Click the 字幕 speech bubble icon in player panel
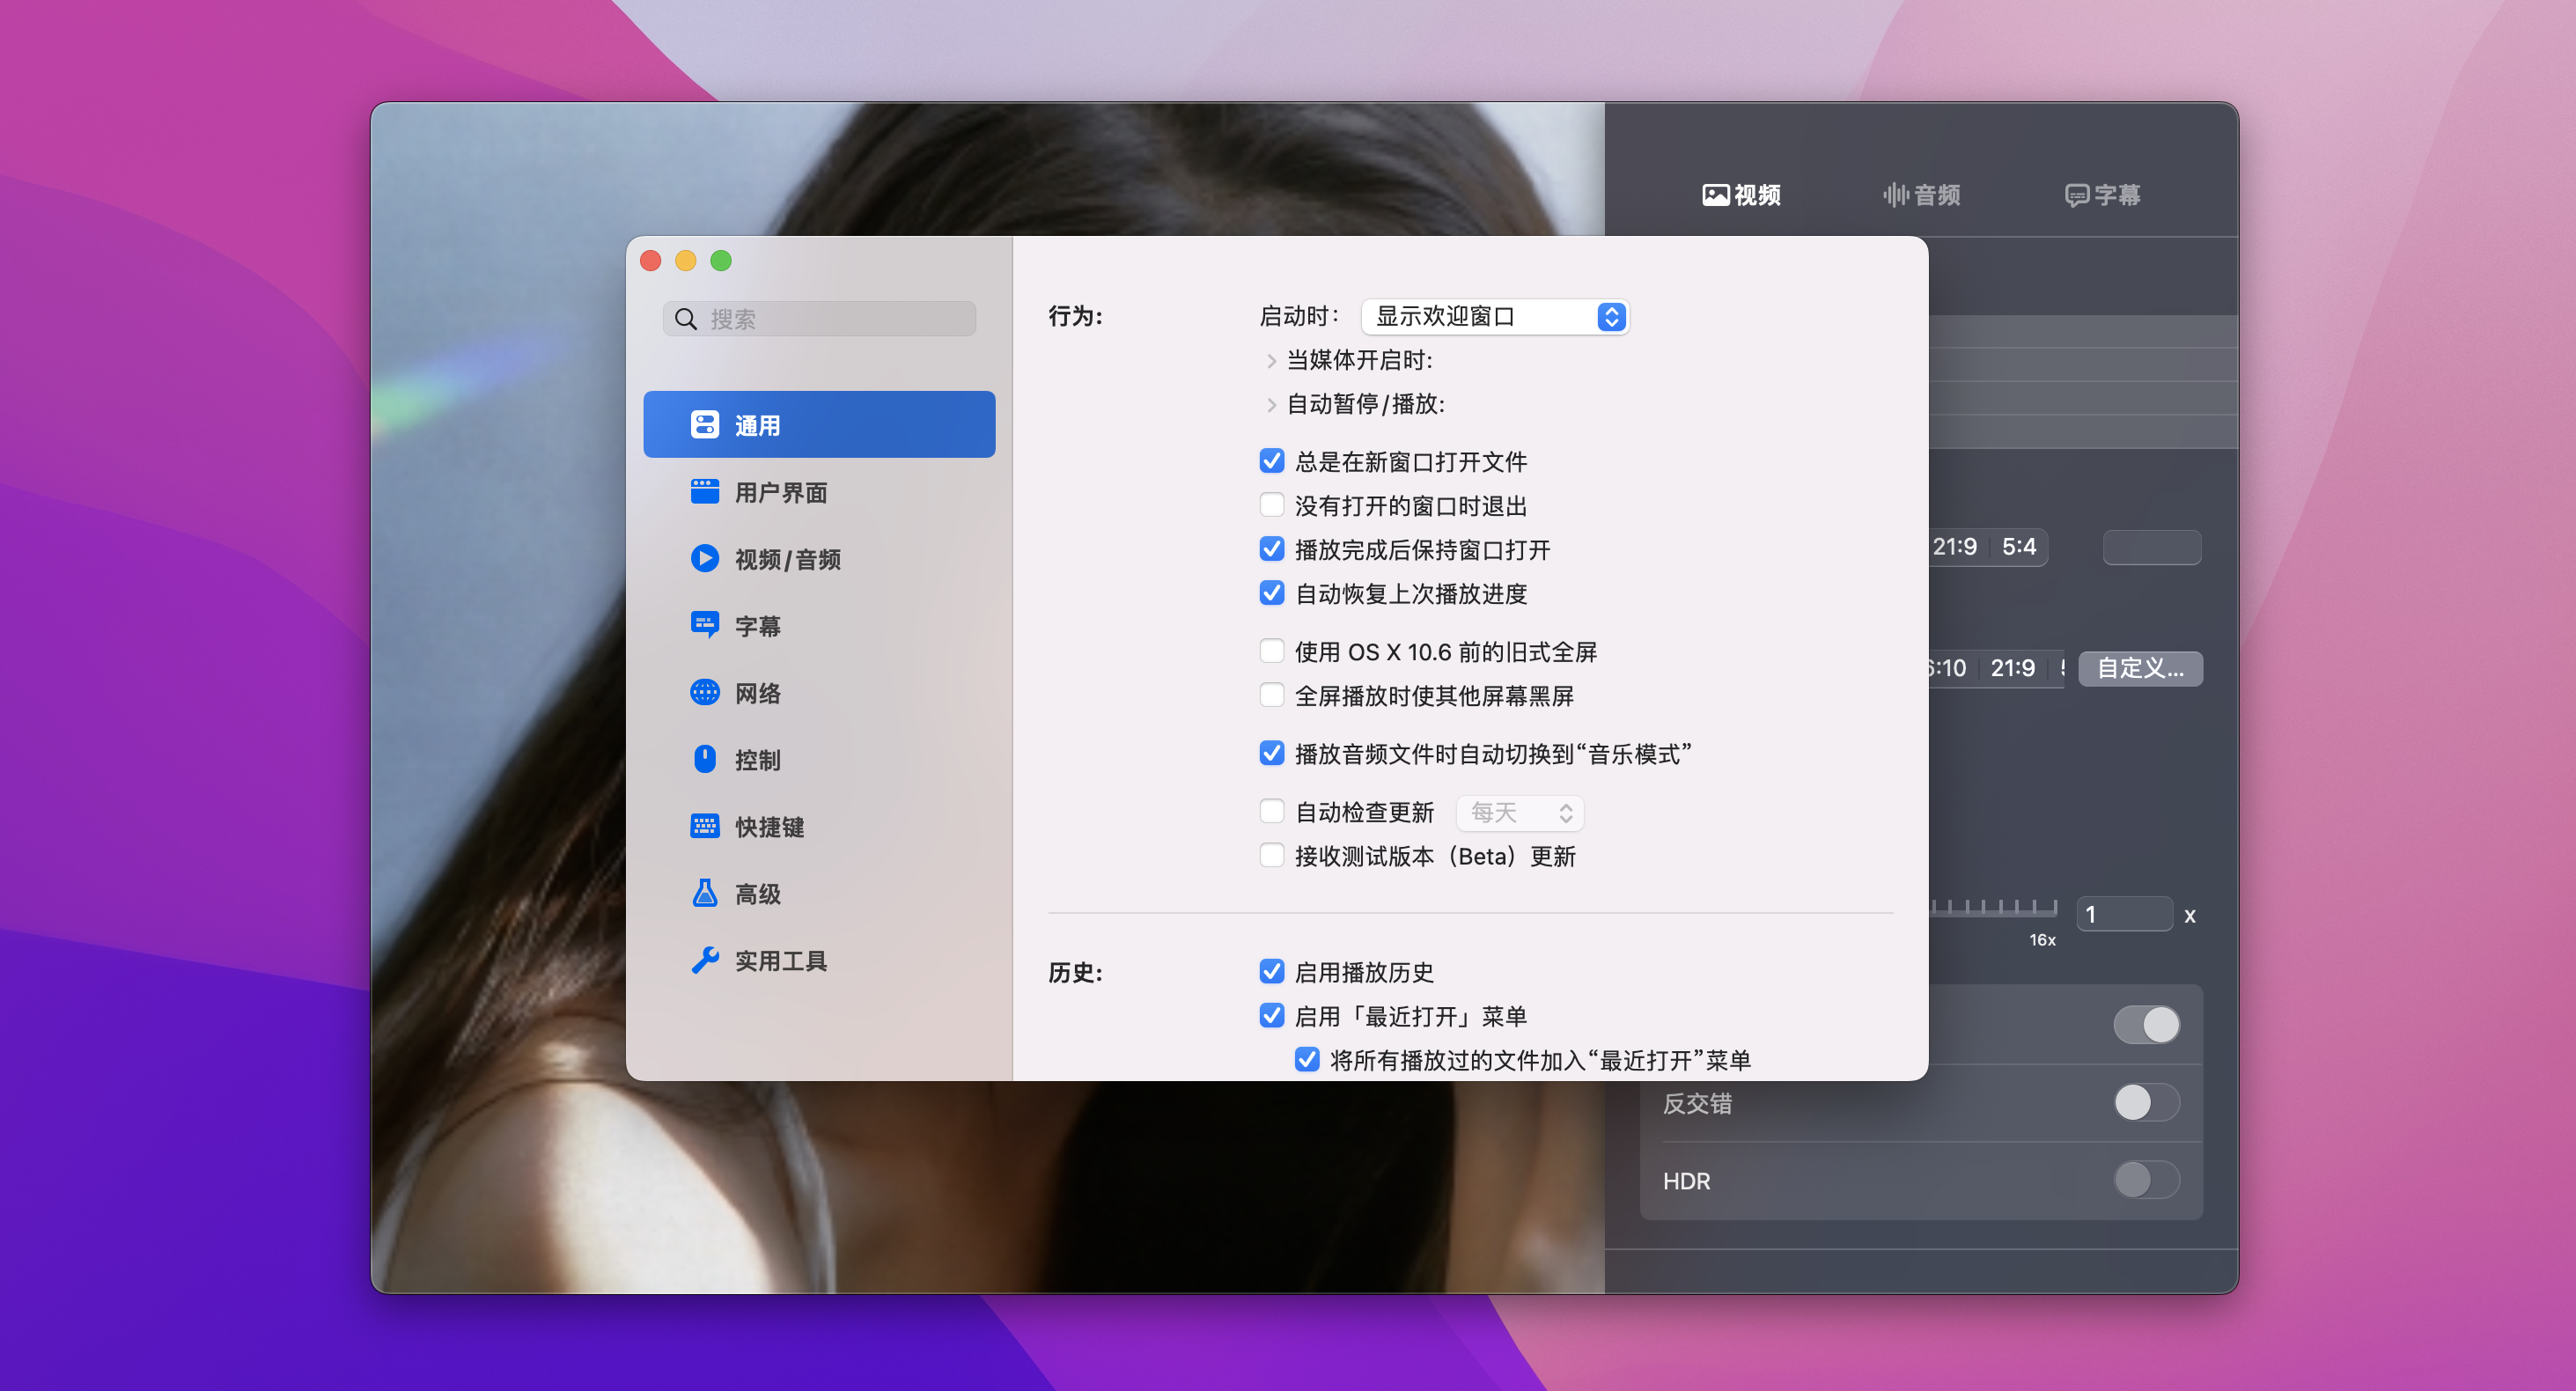 tap(2077, 195)
